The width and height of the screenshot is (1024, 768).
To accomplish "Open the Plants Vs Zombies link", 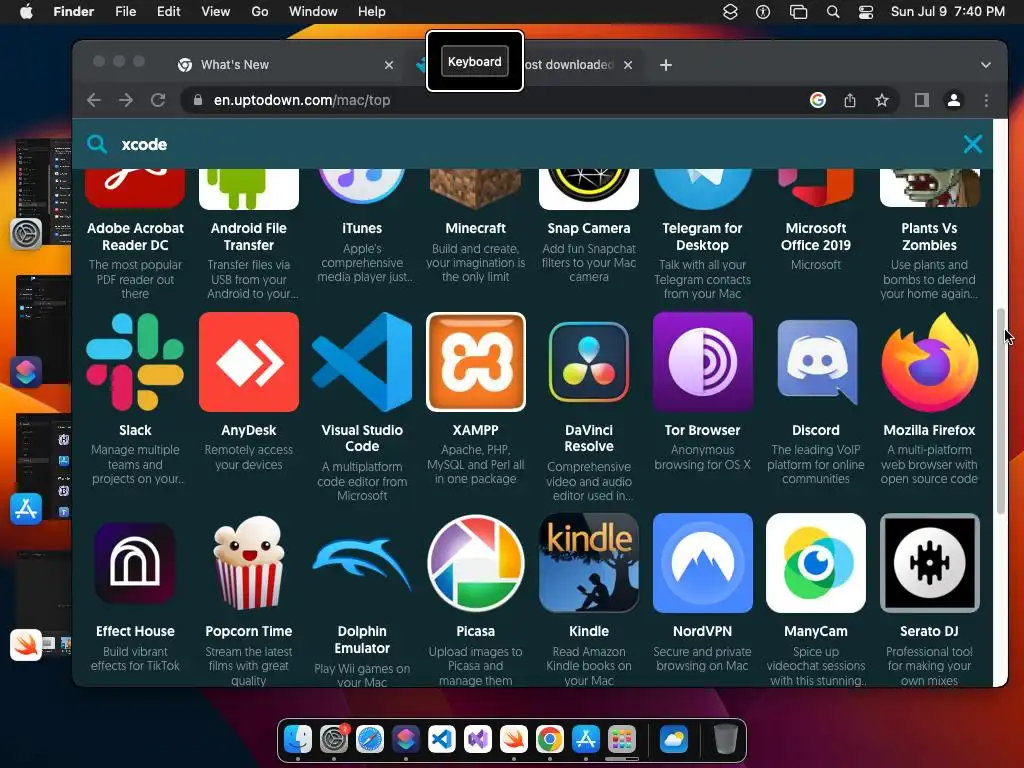I will [x=929, y=236].
